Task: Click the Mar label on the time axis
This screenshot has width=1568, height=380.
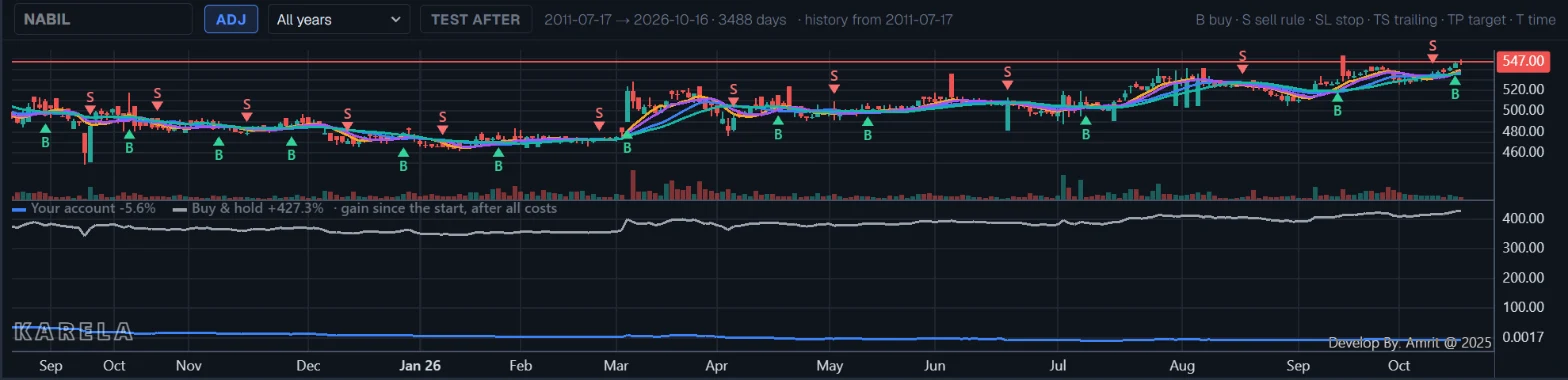Action: coord(617,366)
